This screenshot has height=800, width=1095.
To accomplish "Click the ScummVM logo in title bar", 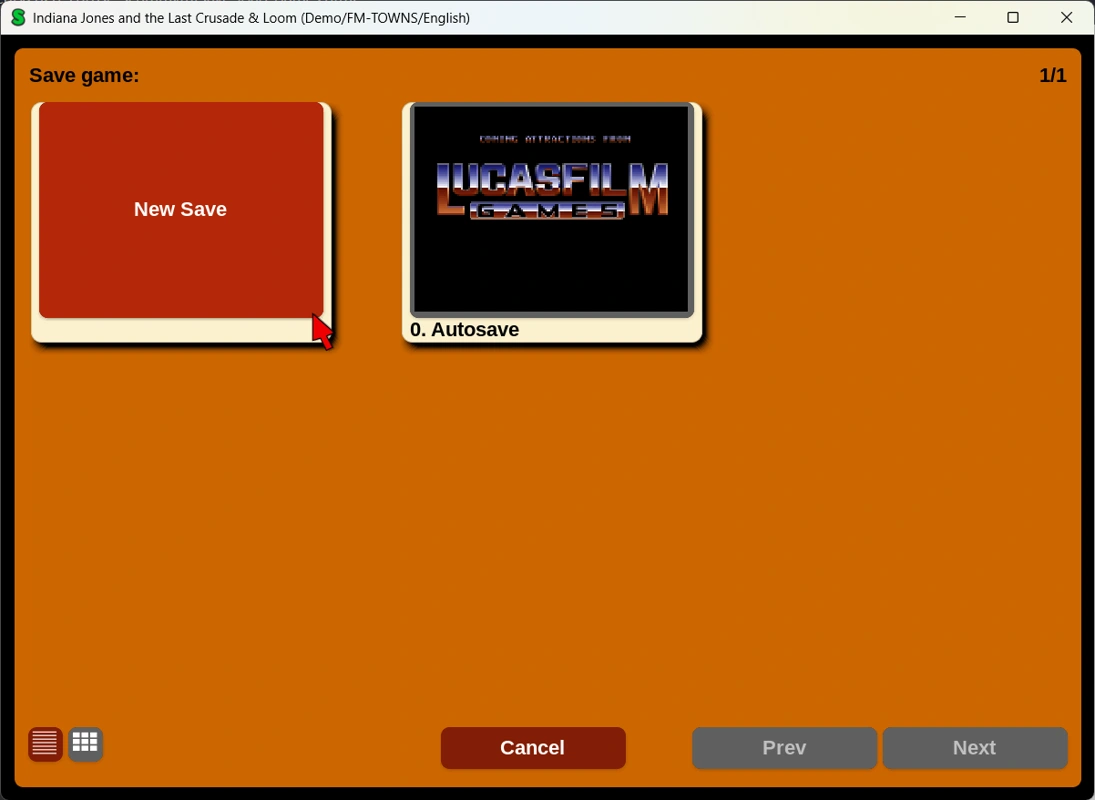I will (x=18, y=18).
